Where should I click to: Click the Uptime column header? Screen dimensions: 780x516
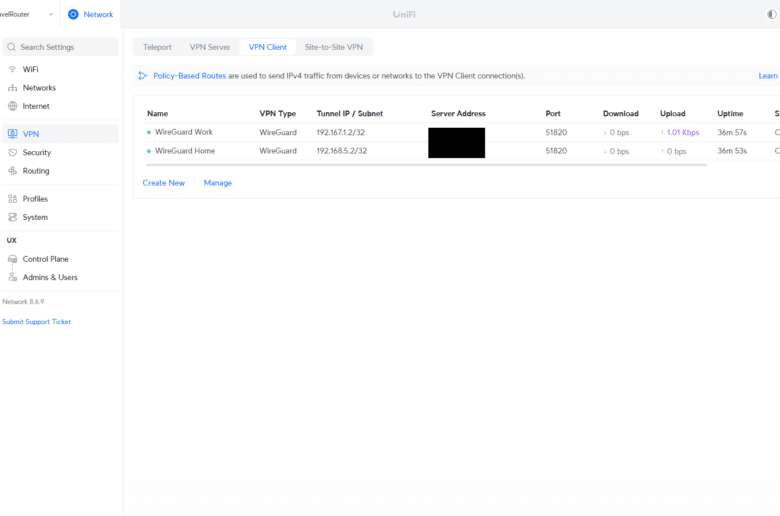tap(730, 113)
